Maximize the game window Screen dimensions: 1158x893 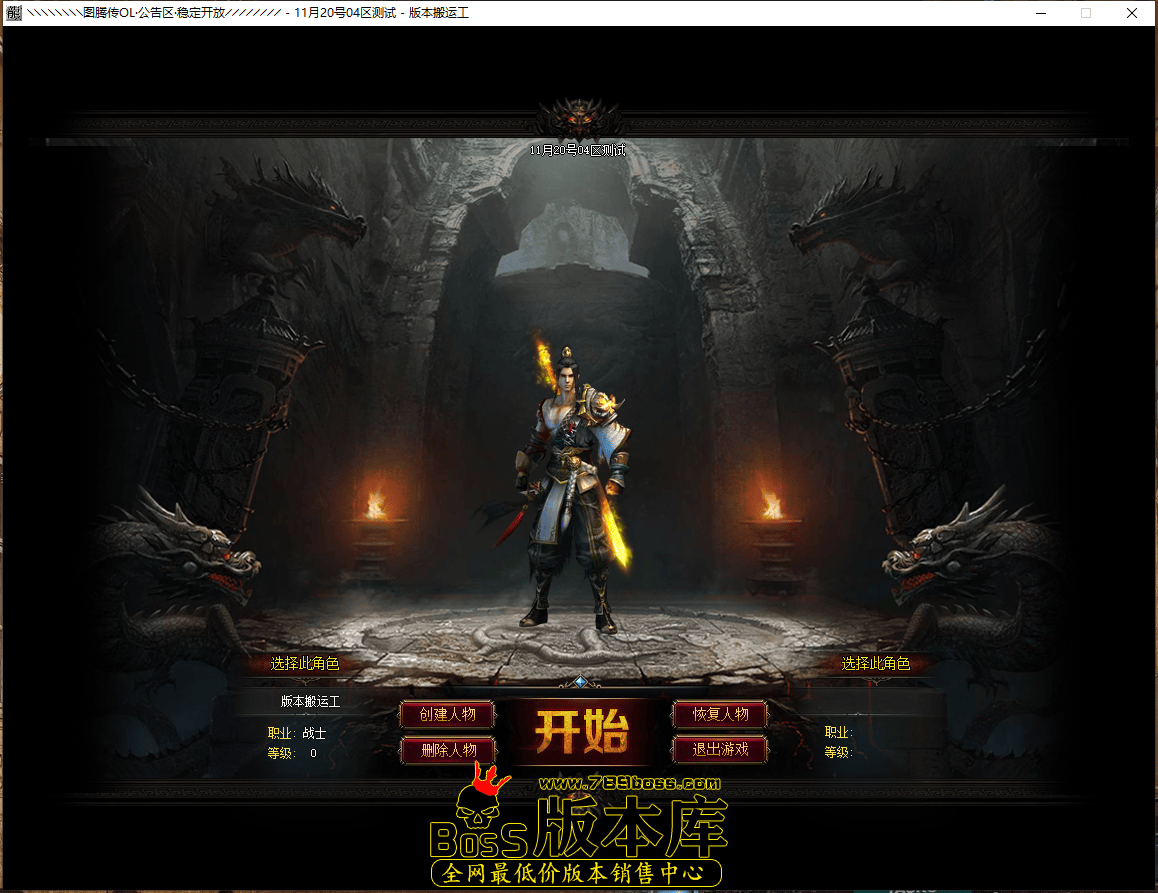(x=1086, y=13)
